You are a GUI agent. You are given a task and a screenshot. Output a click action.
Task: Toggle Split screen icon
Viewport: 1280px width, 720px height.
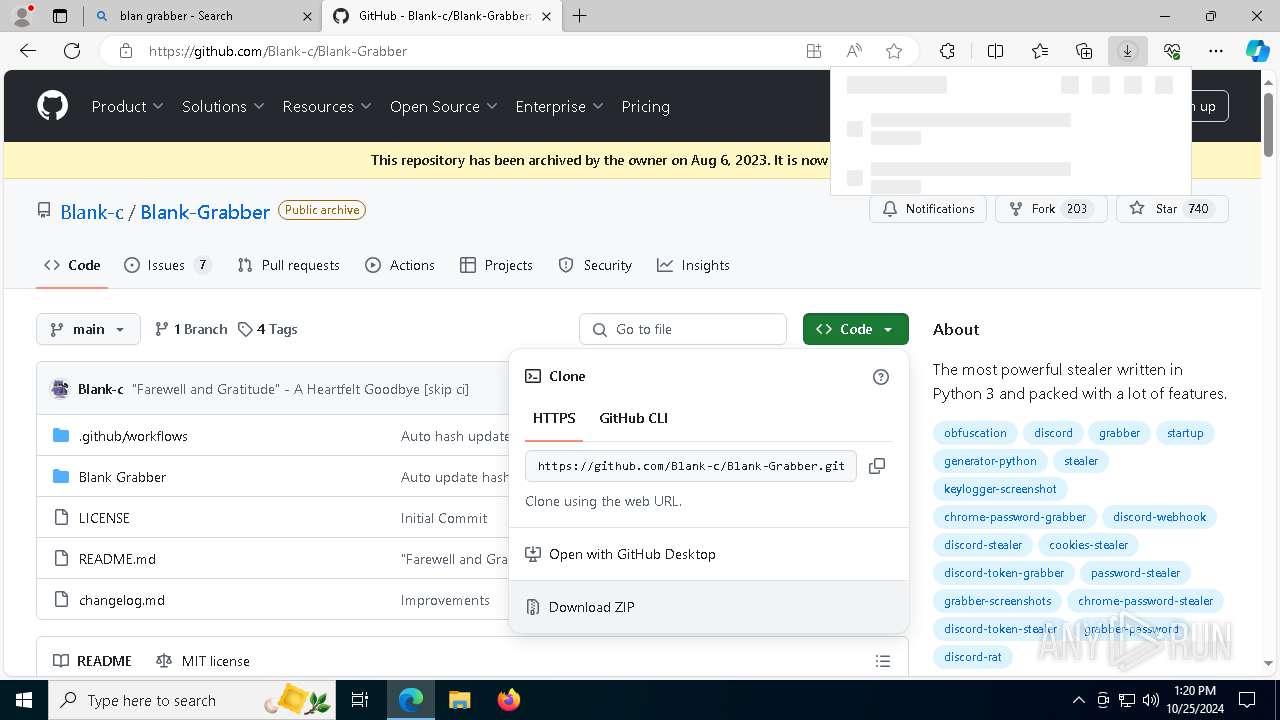click(995, 51)
